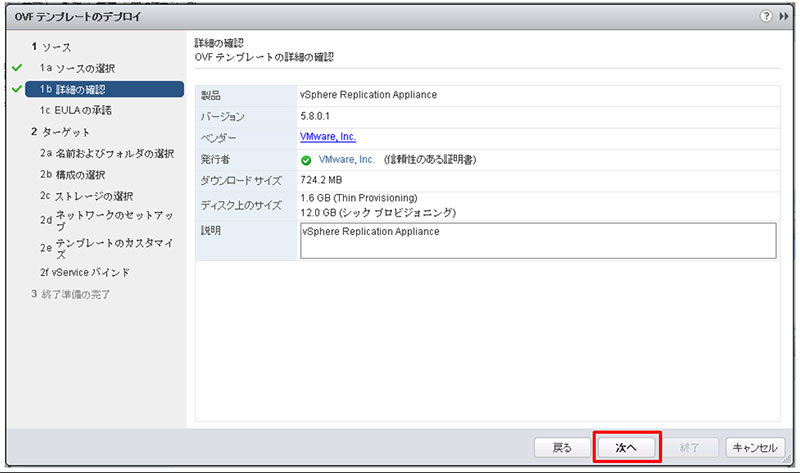Go to step 1c EULA の承諾
800x473 pixels.
(76, 110)
